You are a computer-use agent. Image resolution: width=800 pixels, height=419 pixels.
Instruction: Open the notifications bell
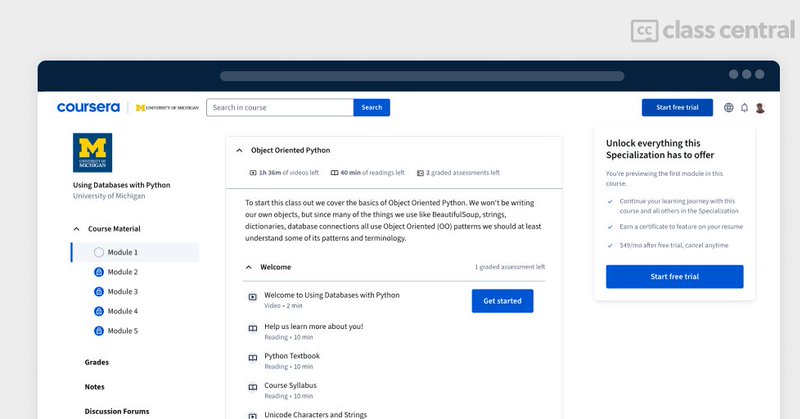[744, 107]
